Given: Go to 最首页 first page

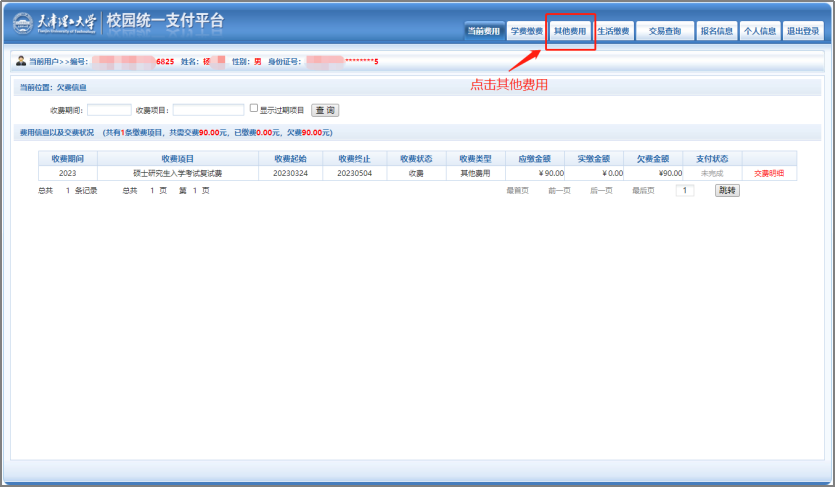Looking at the screenshot, I should (x=517, y=190).
